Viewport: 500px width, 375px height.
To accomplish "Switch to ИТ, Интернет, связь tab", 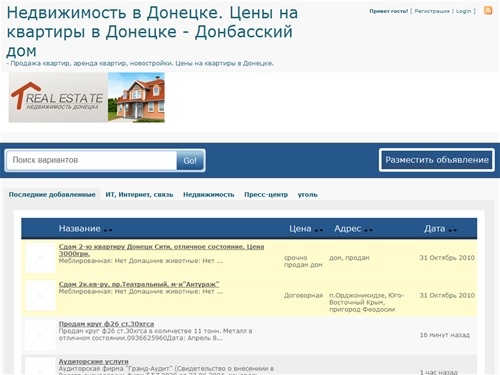I will [x=139, y=195].
